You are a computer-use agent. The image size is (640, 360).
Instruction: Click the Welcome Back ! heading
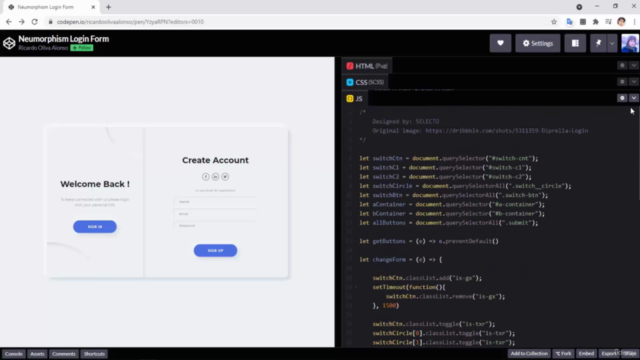click(x=95, y=184)
